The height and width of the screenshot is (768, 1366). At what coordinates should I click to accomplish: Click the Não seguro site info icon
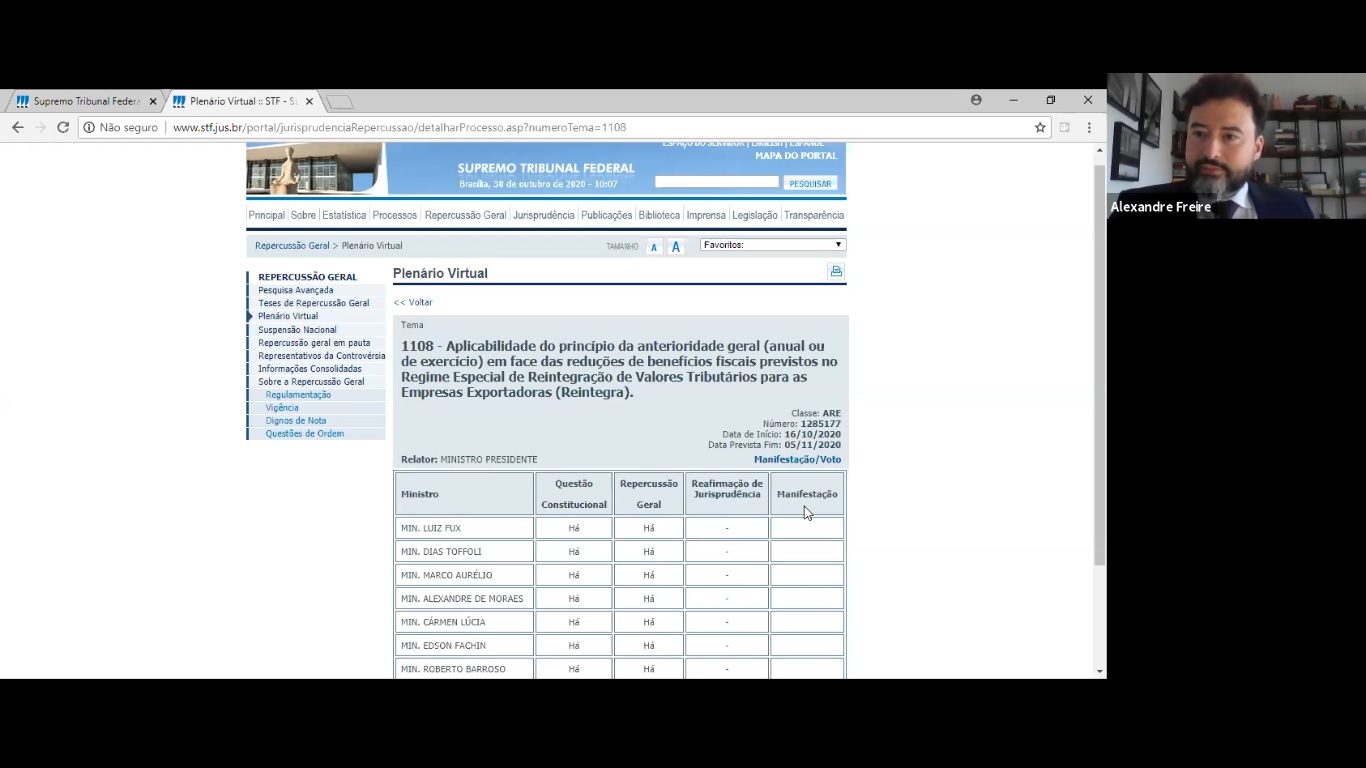pyautogui.click(x=89, y=128)
